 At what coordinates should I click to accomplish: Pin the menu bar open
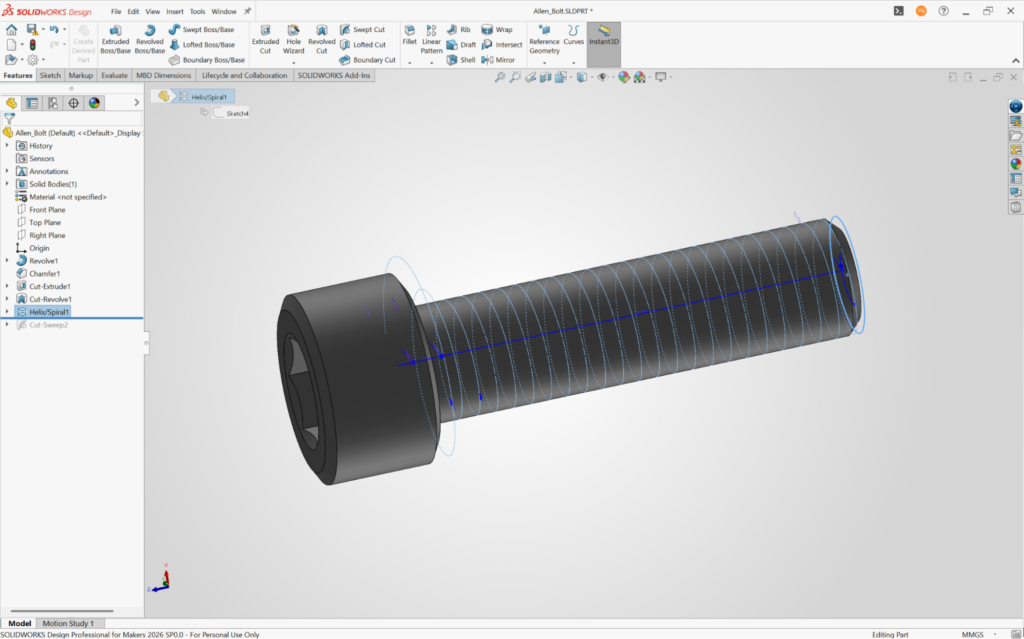click(248, 11)
